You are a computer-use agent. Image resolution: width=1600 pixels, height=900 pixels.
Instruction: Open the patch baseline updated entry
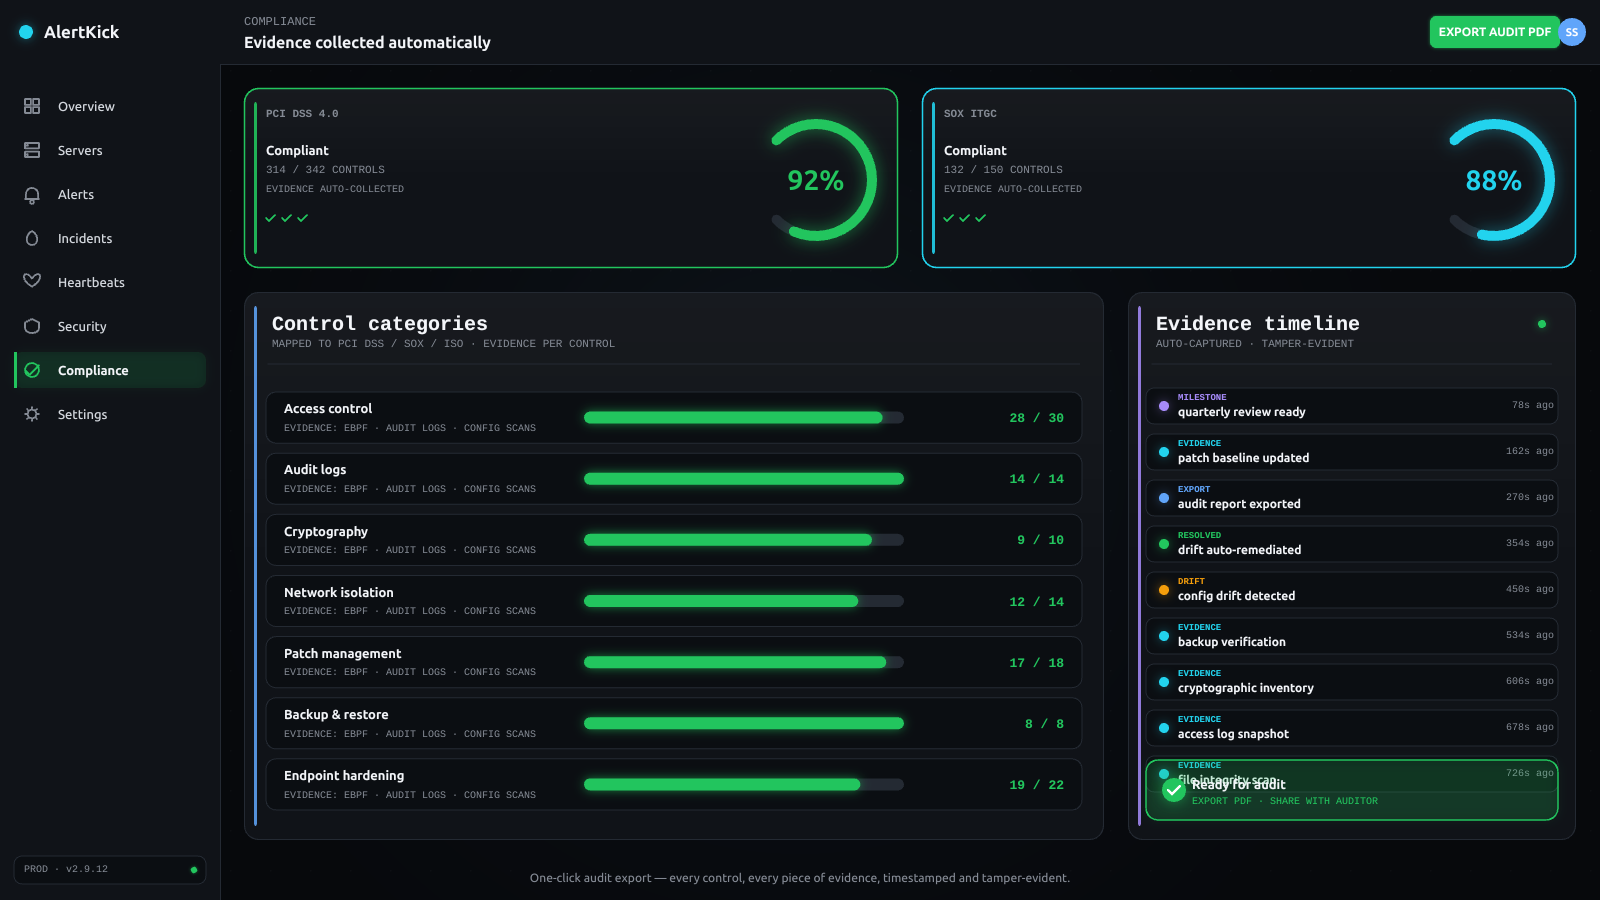[x=1352, y=452]
